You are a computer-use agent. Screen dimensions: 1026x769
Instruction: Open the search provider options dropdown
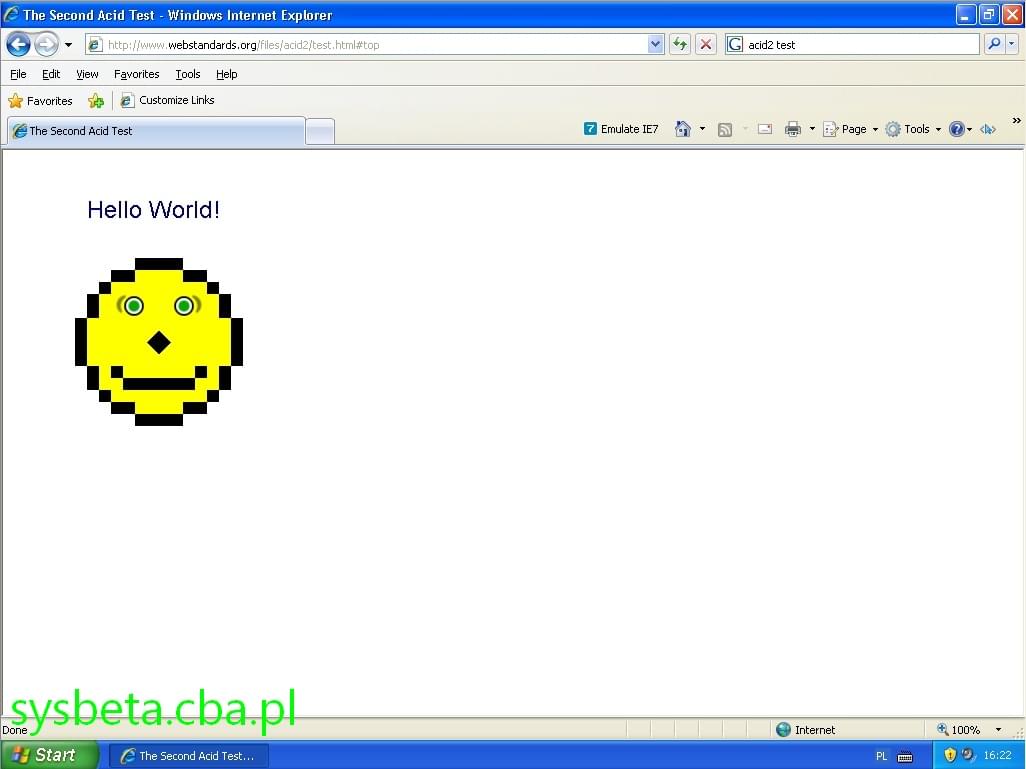(1012, 45)
